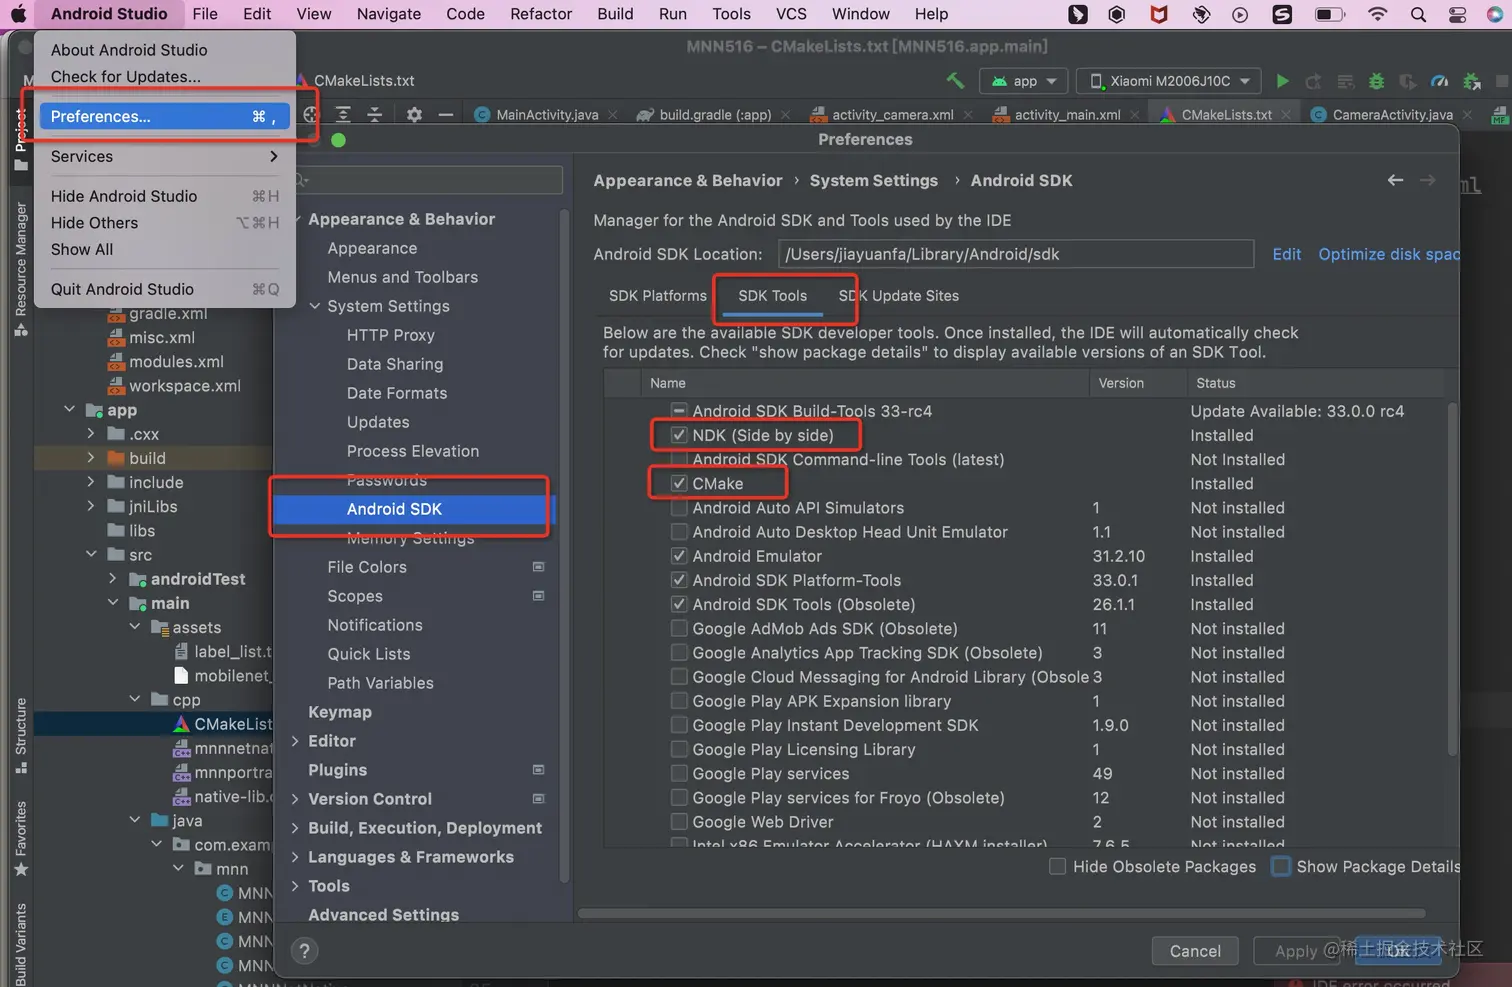The width and height of the screenshot is (1512, 987).
Task: Open HTTP Proxy settings page
Action: tap(391, 335)
